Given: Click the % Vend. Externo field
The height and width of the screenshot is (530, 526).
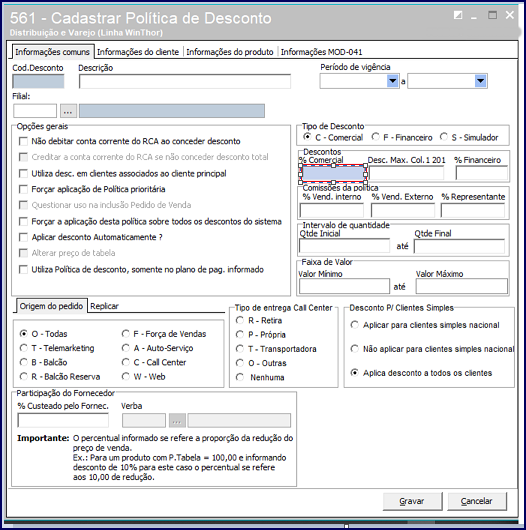Looking at the screenshot, I should tap(403, 211).
